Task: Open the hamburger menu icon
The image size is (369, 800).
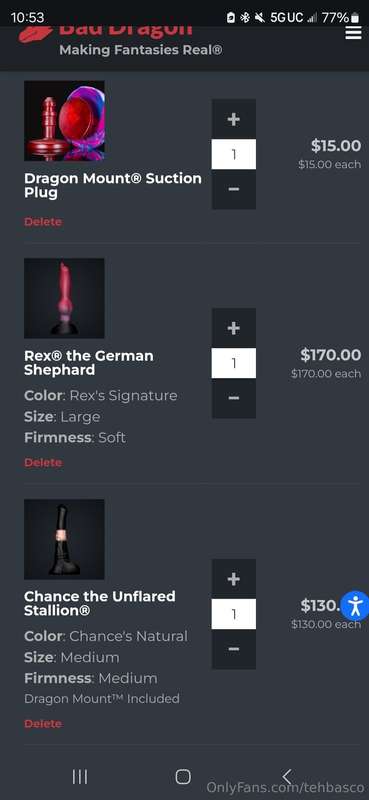Action: click(353, 33)
